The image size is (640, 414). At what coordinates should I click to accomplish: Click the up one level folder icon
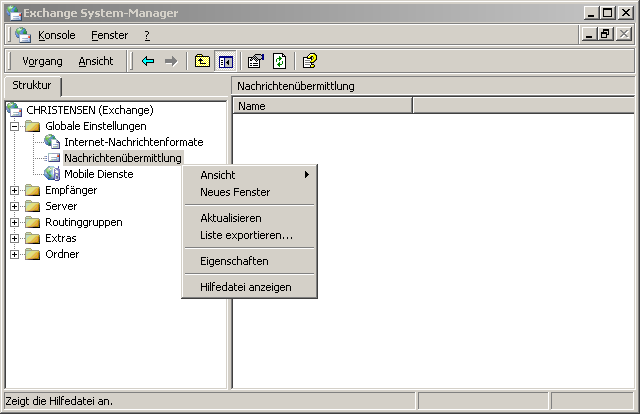202,61
